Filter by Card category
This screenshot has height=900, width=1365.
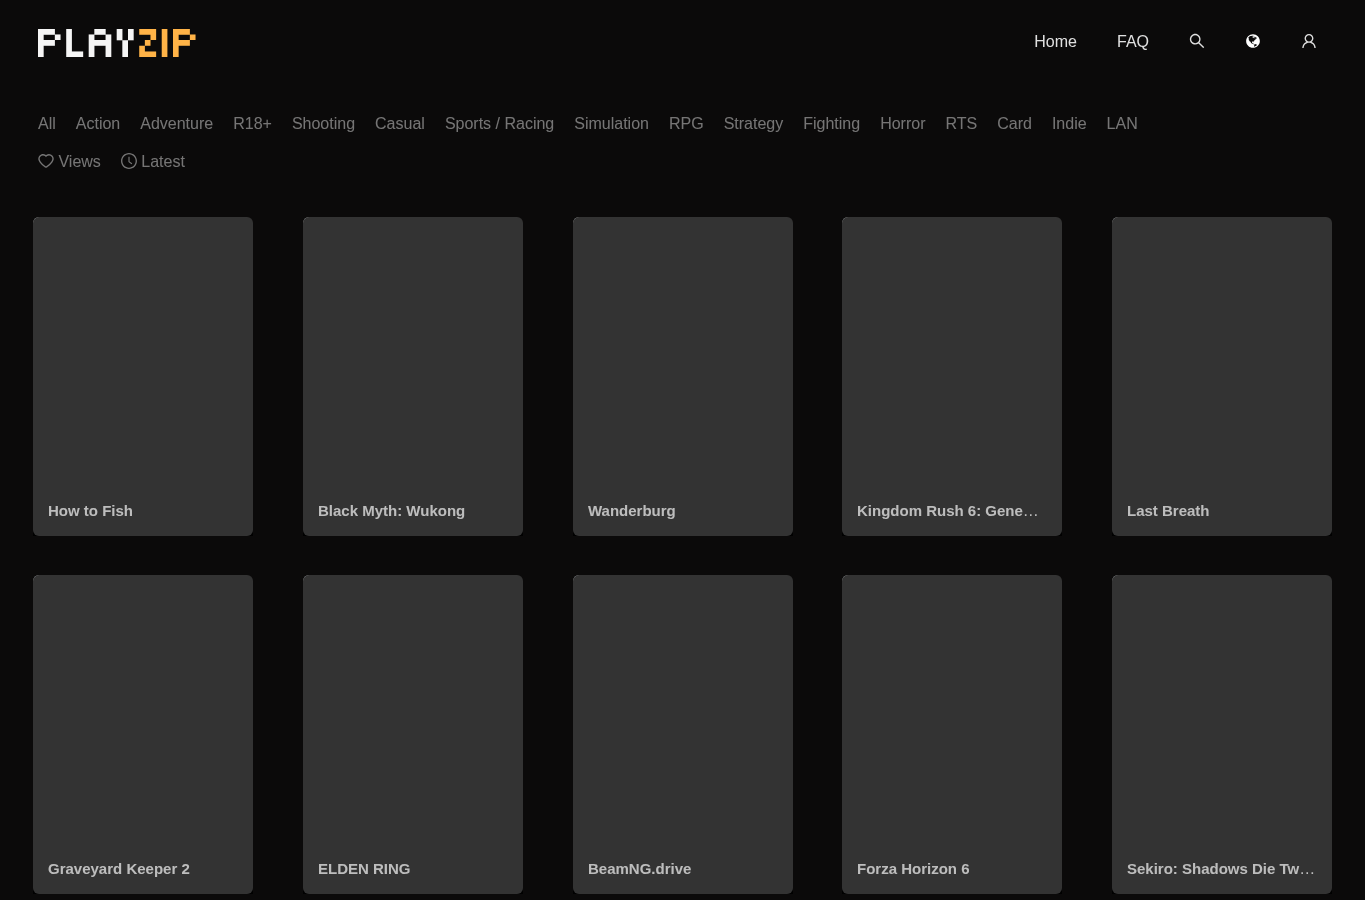(x=1014, y=123)
